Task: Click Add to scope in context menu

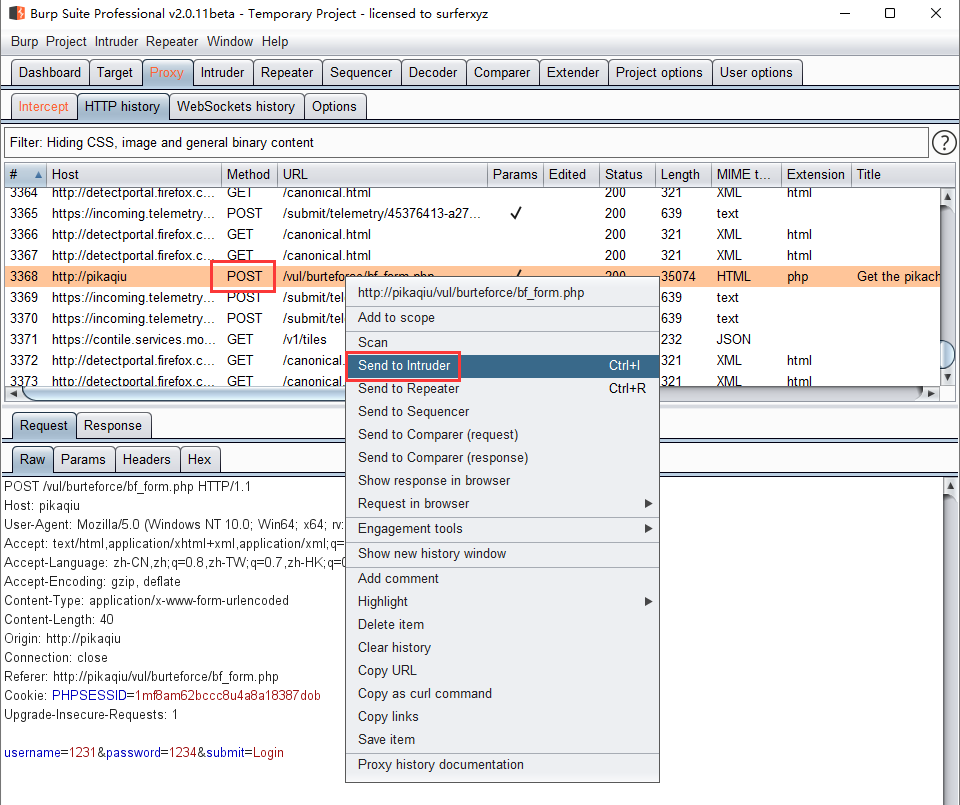Action: [x=502, y=318]
